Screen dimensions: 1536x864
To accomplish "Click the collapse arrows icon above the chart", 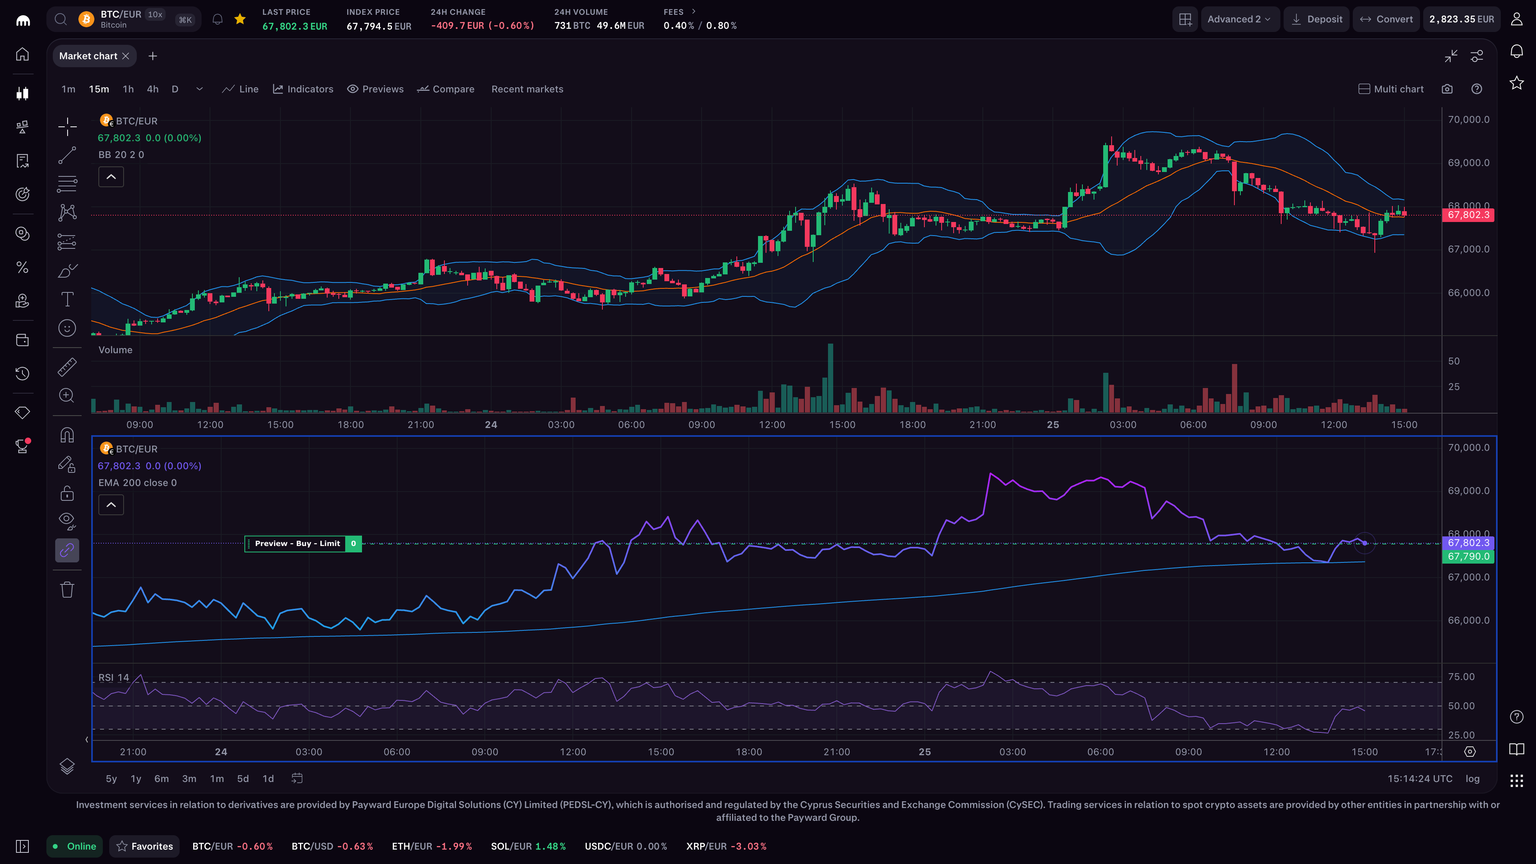I will [1451, 56].
